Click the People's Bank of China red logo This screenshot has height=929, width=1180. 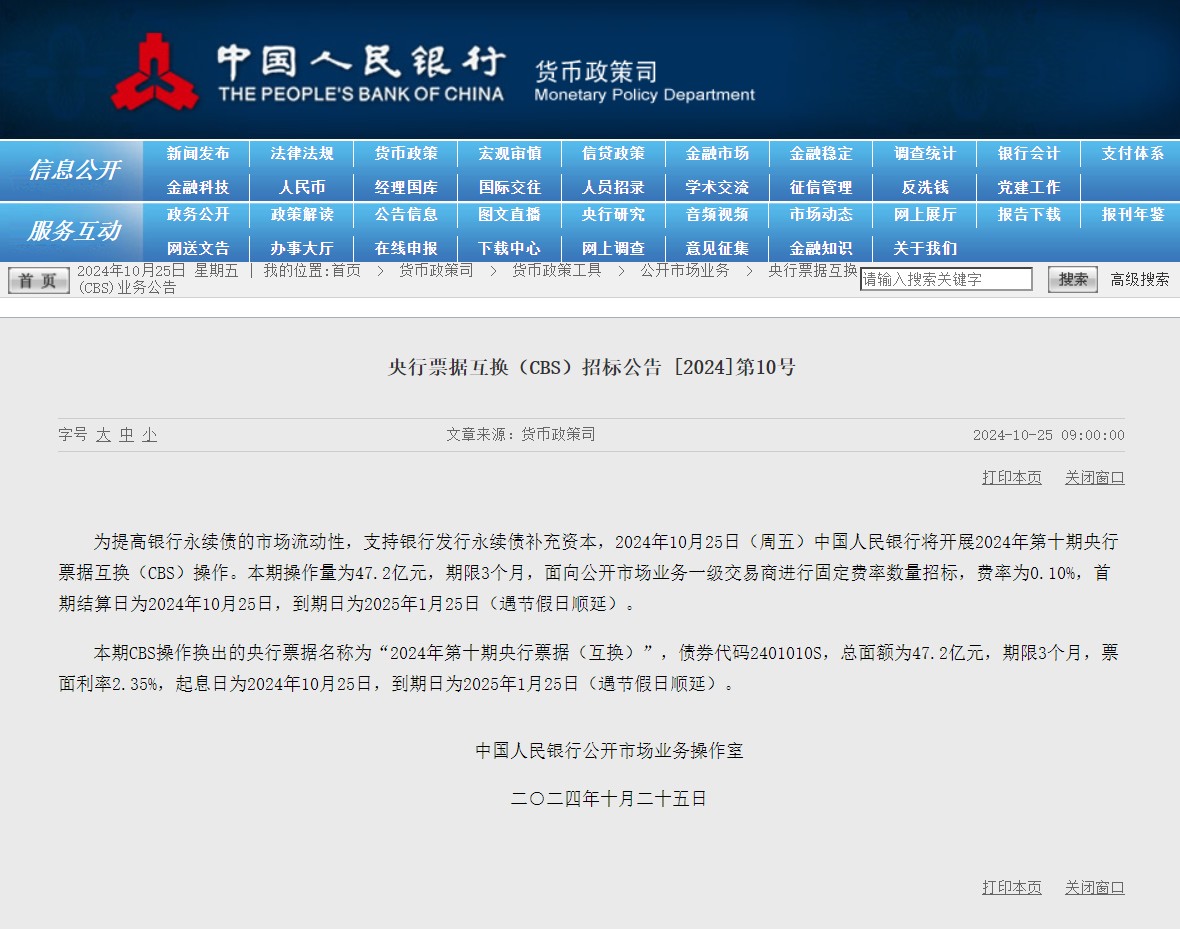(x=155, y=73)
